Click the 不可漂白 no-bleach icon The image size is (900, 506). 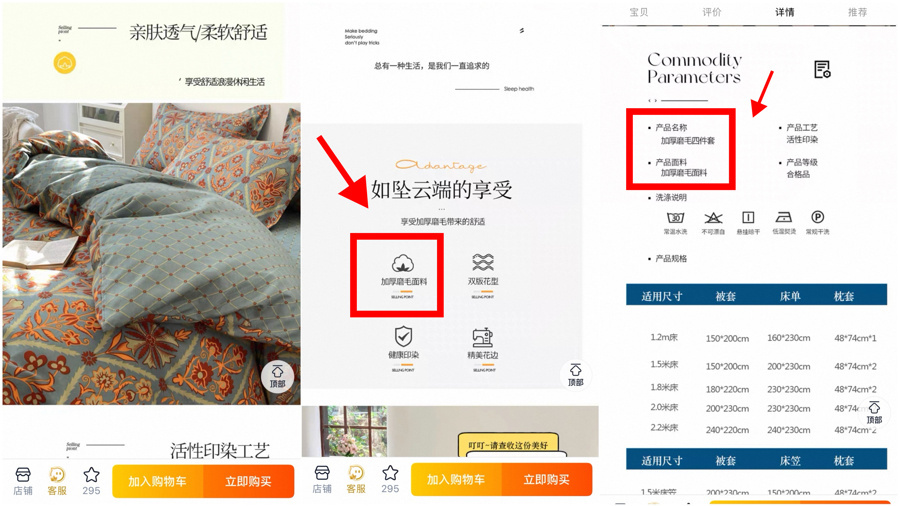(713, 217)
